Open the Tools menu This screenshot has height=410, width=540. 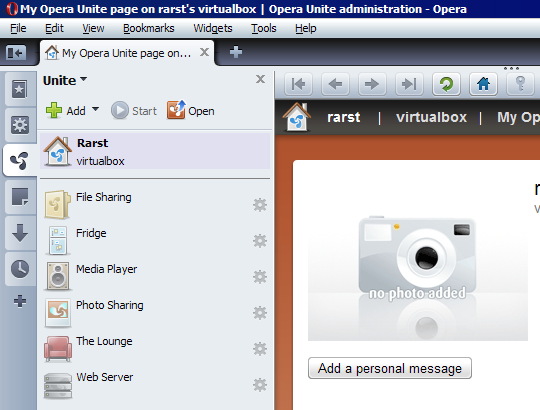263,28
